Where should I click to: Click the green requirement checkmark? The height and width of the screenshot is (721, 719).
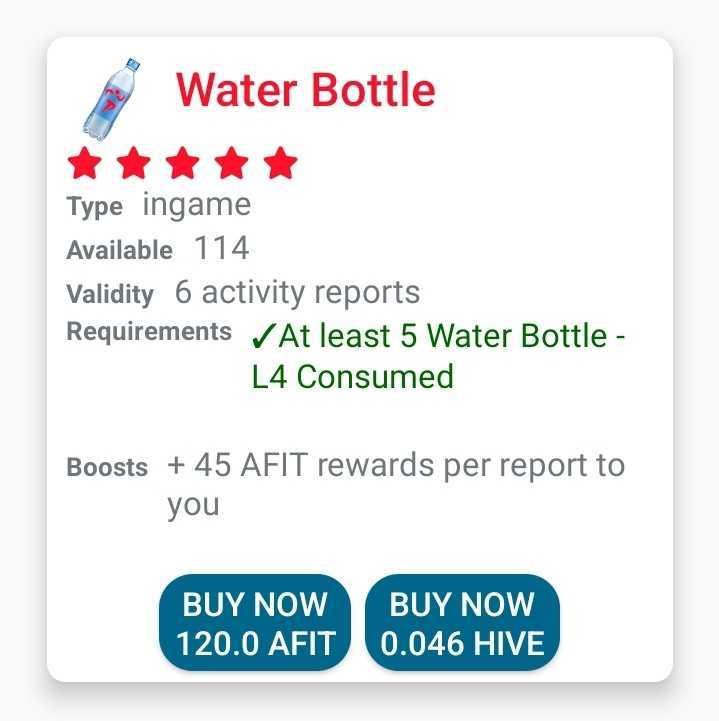click(263, 337)
